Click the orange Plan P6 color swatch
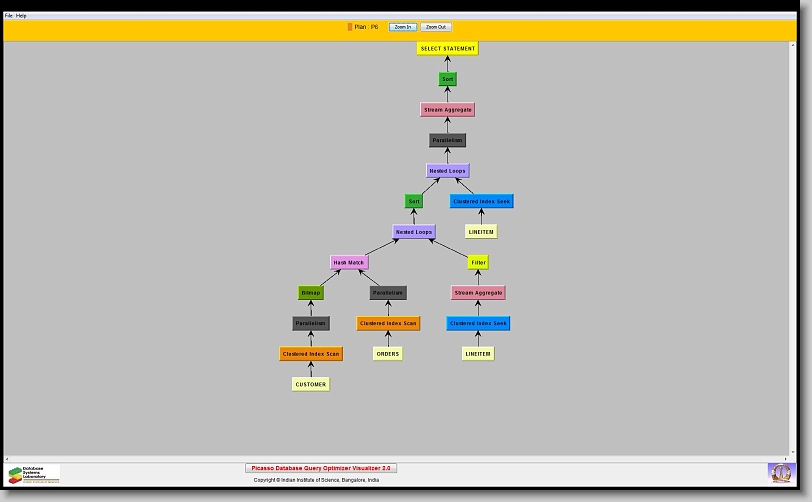This screenshot has height=502, width=812. coord(350,27)
